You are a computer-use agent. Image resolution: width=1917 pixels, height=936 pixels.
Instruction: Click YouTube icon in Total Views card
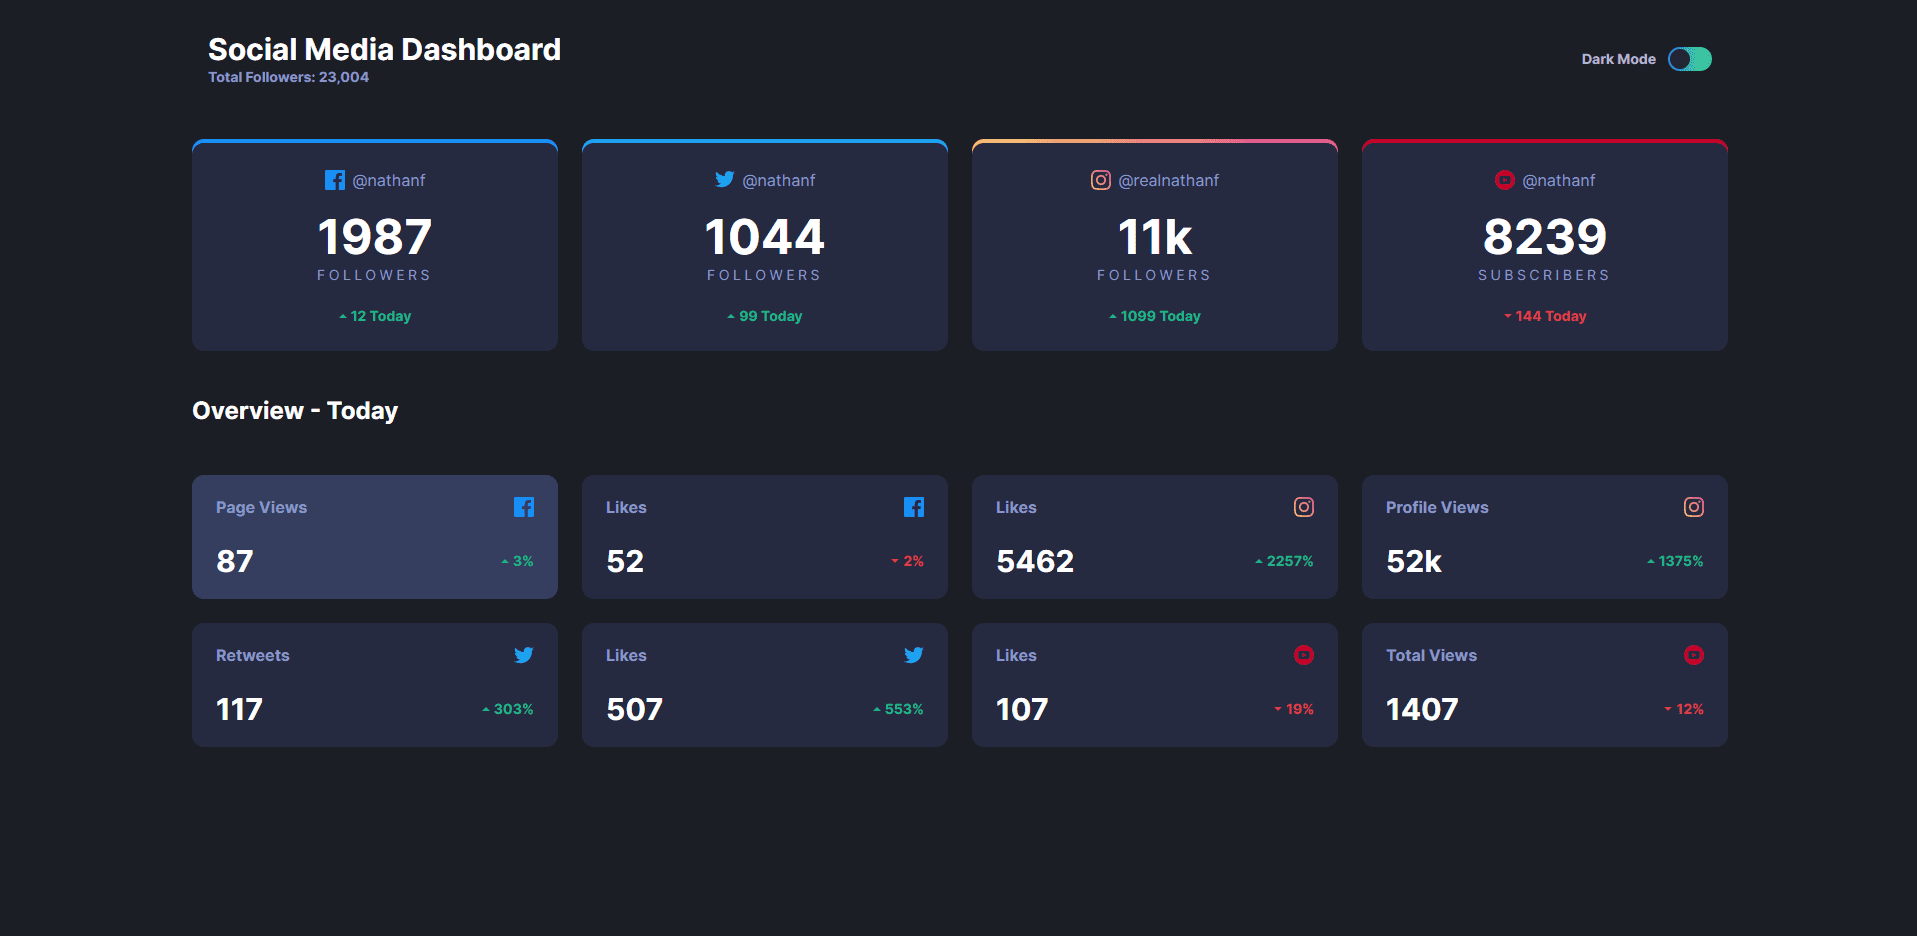click(1693, 655)
